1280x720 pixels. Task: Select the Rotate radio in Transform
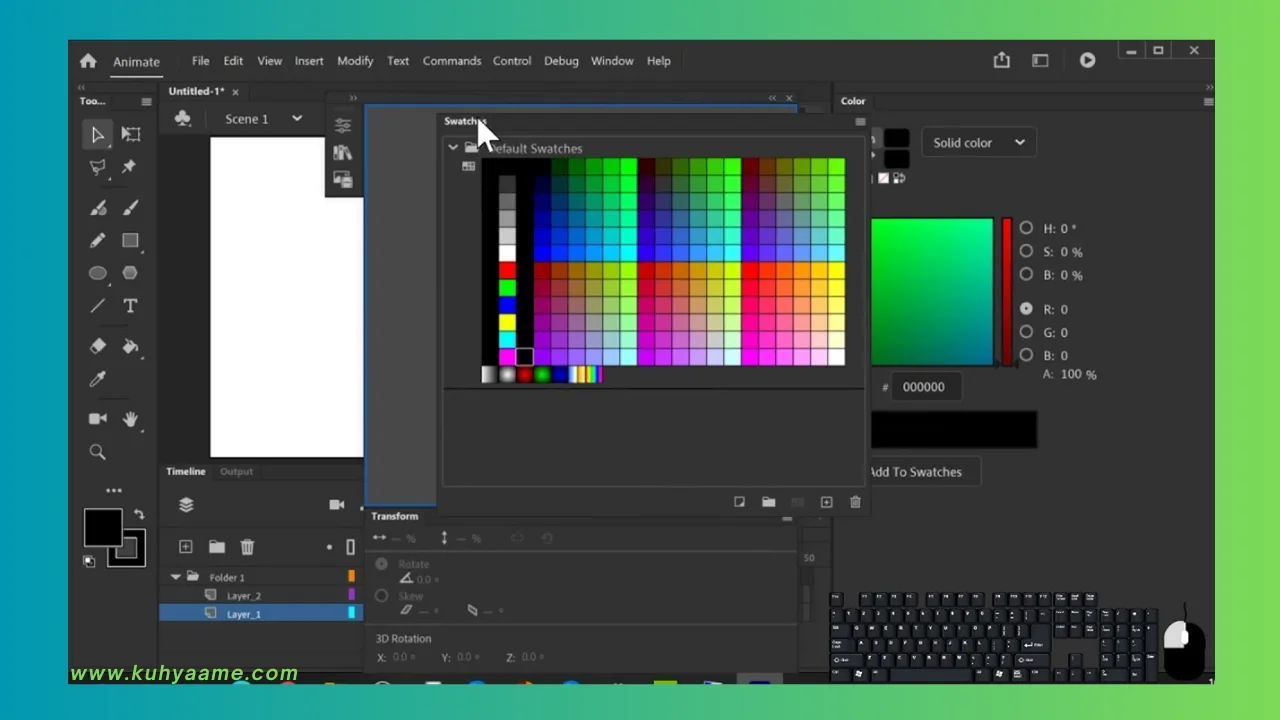(x=381, y=564)
